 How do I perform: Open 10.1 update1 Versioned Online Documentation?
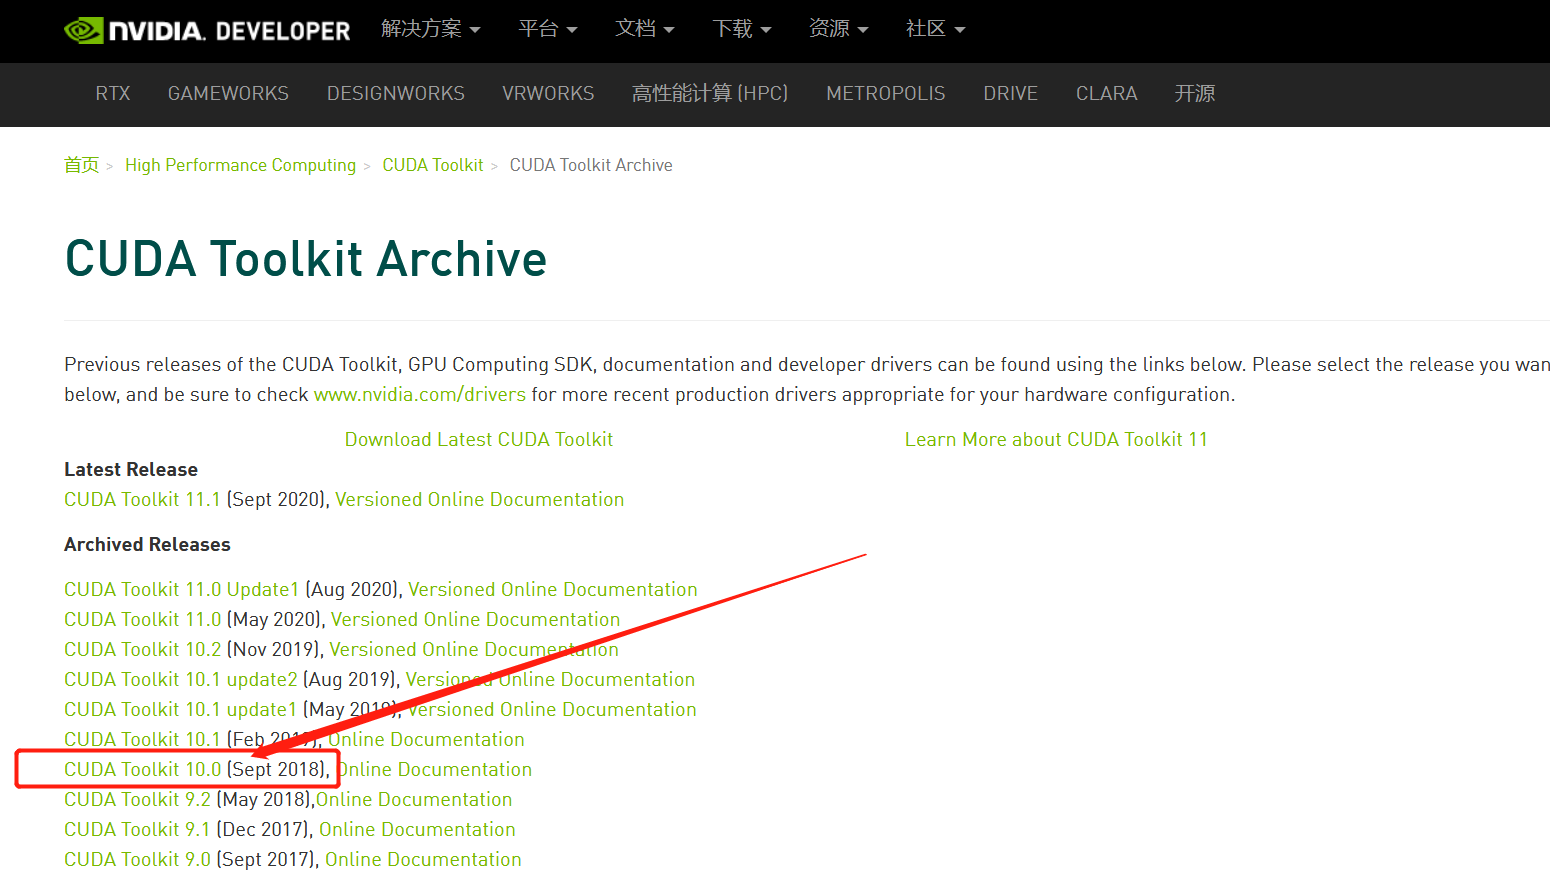click(x=552, y=709)
